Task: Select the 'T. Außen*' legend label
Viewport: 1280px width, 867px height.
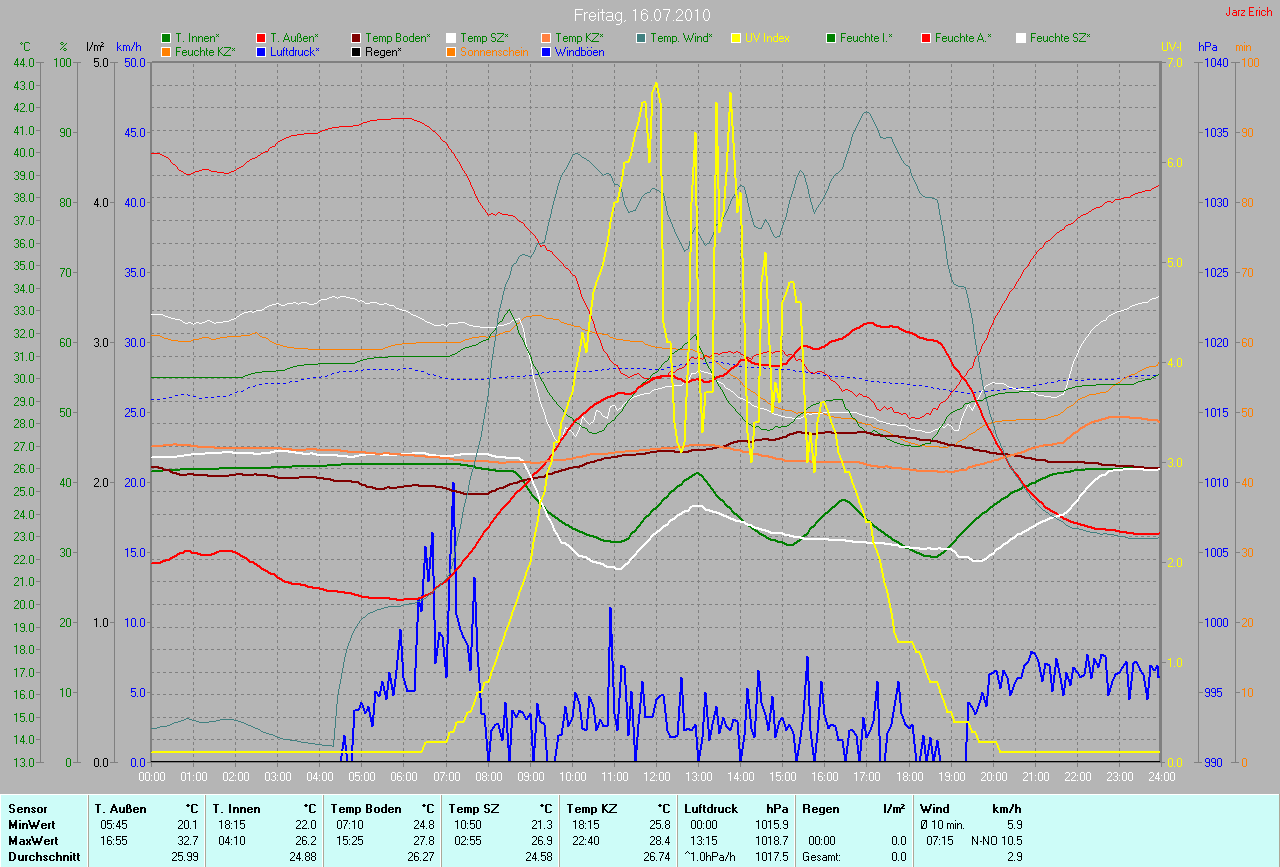Action: [x=294, y=38]
